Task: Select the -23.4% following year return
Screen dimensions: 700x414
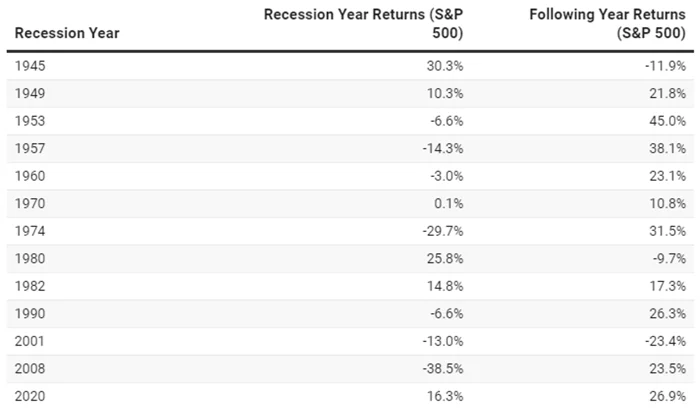Action: coord(666,340)
